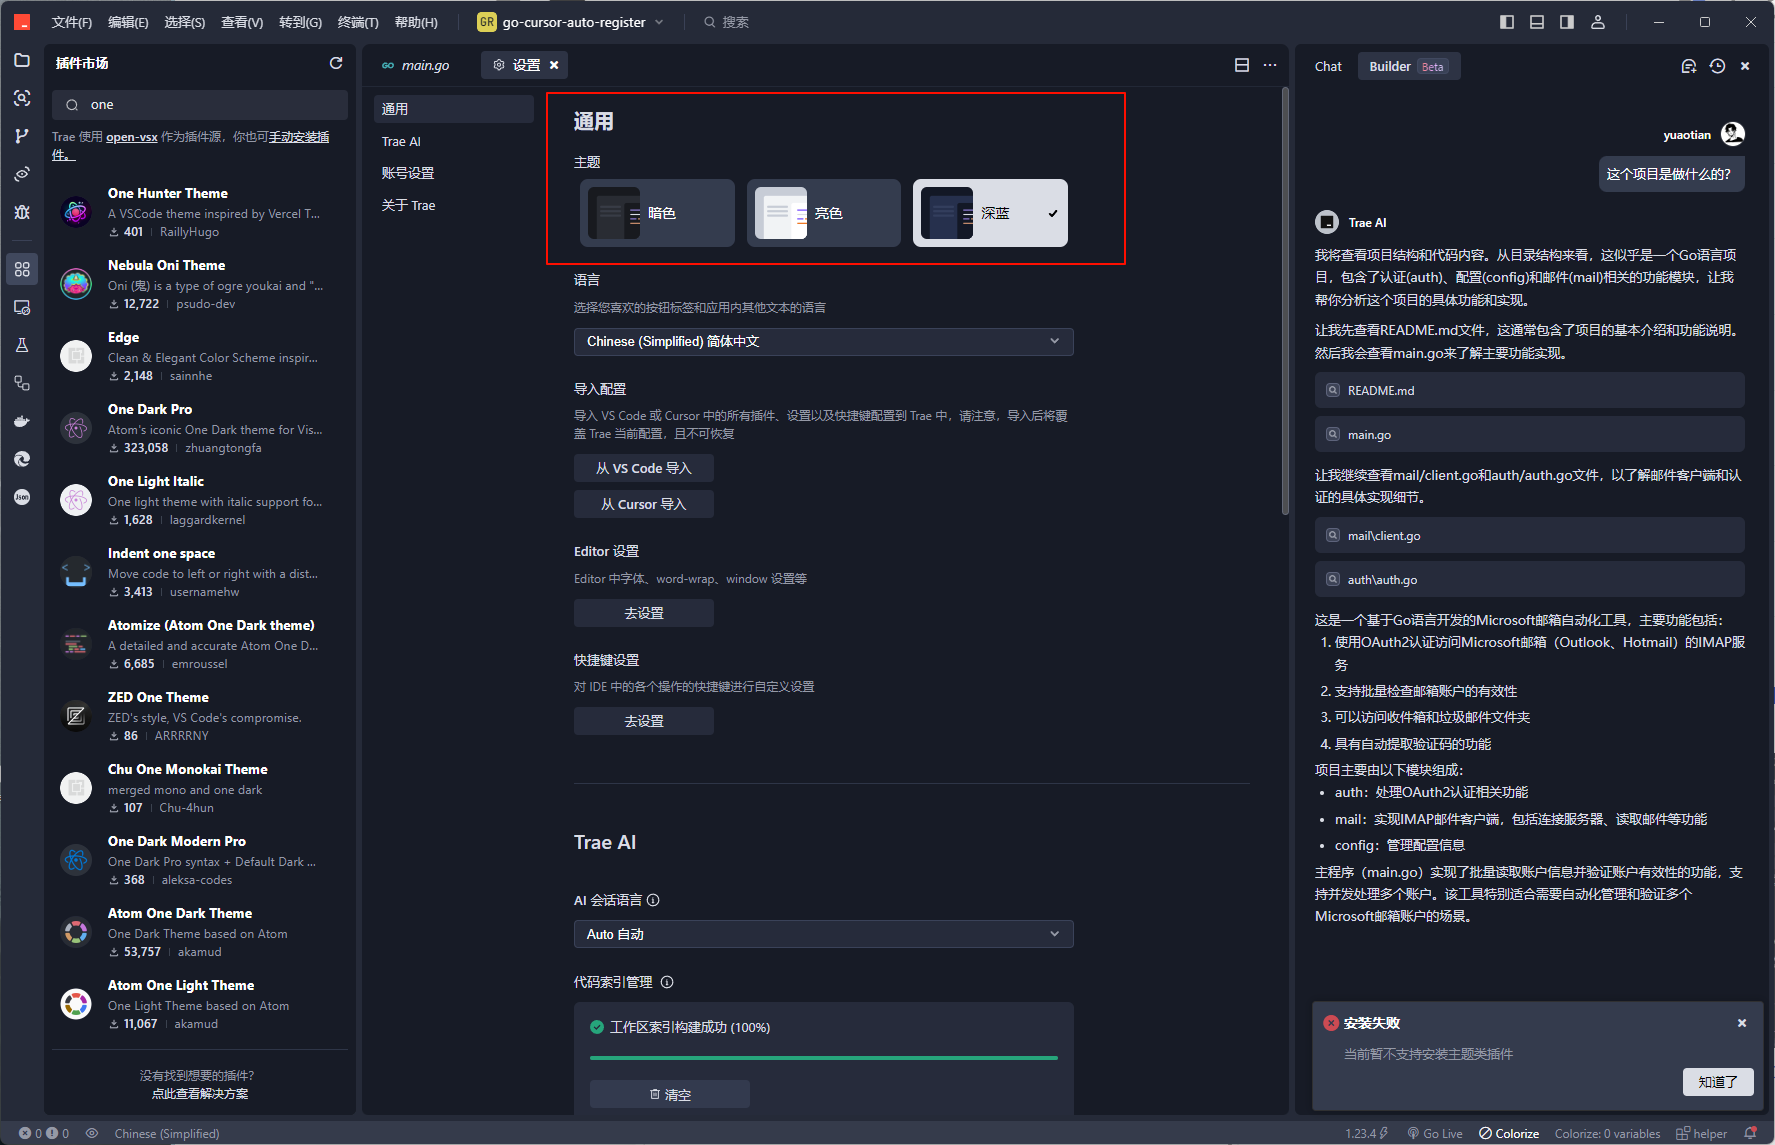Click the 从 VS Code 导入 button

point(644,468)
